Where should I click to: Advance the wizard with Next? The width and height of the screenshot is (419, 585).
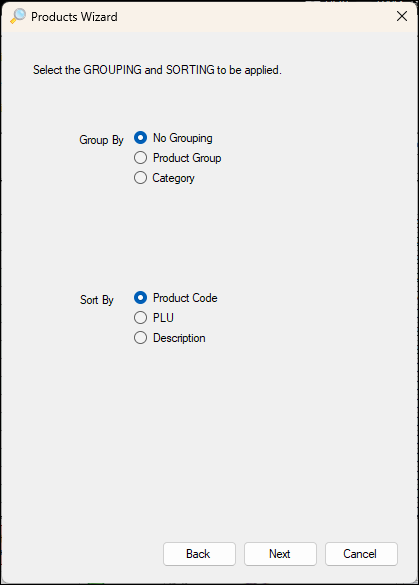point(280,554)
